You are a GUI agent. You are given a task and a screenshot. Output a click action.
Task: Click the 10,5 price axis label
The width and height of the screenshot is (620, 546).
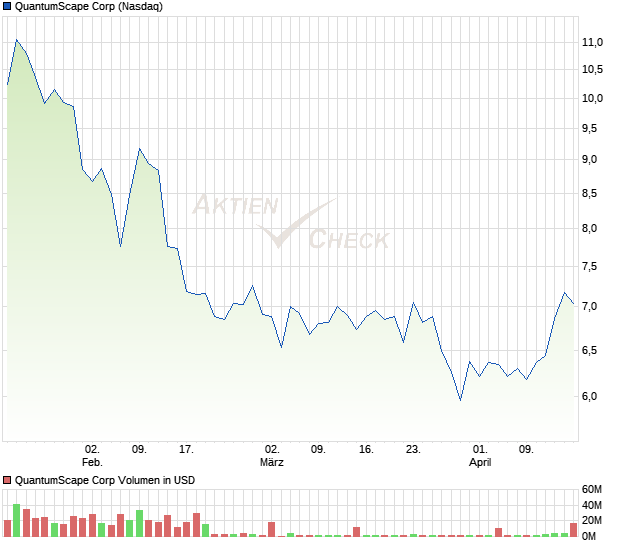tap(592, 70)
